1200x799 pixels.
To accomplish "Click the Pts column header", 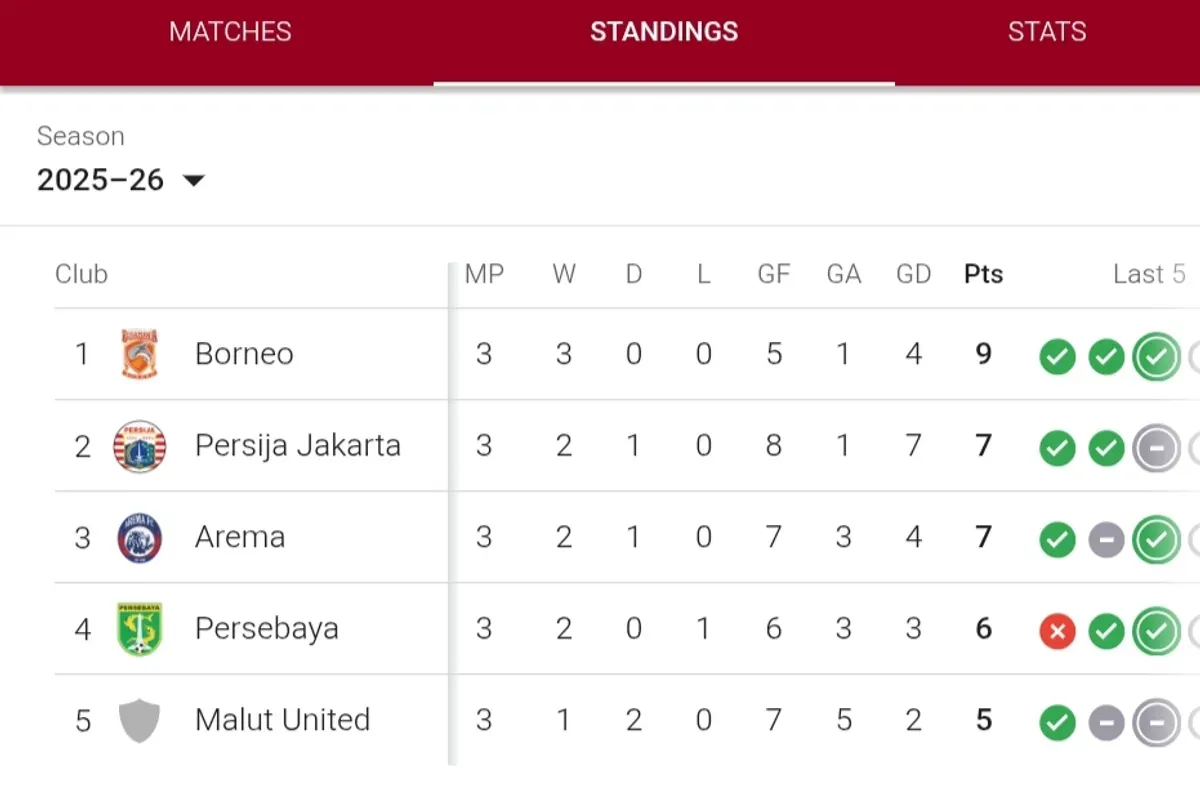I will pos(984,274).
